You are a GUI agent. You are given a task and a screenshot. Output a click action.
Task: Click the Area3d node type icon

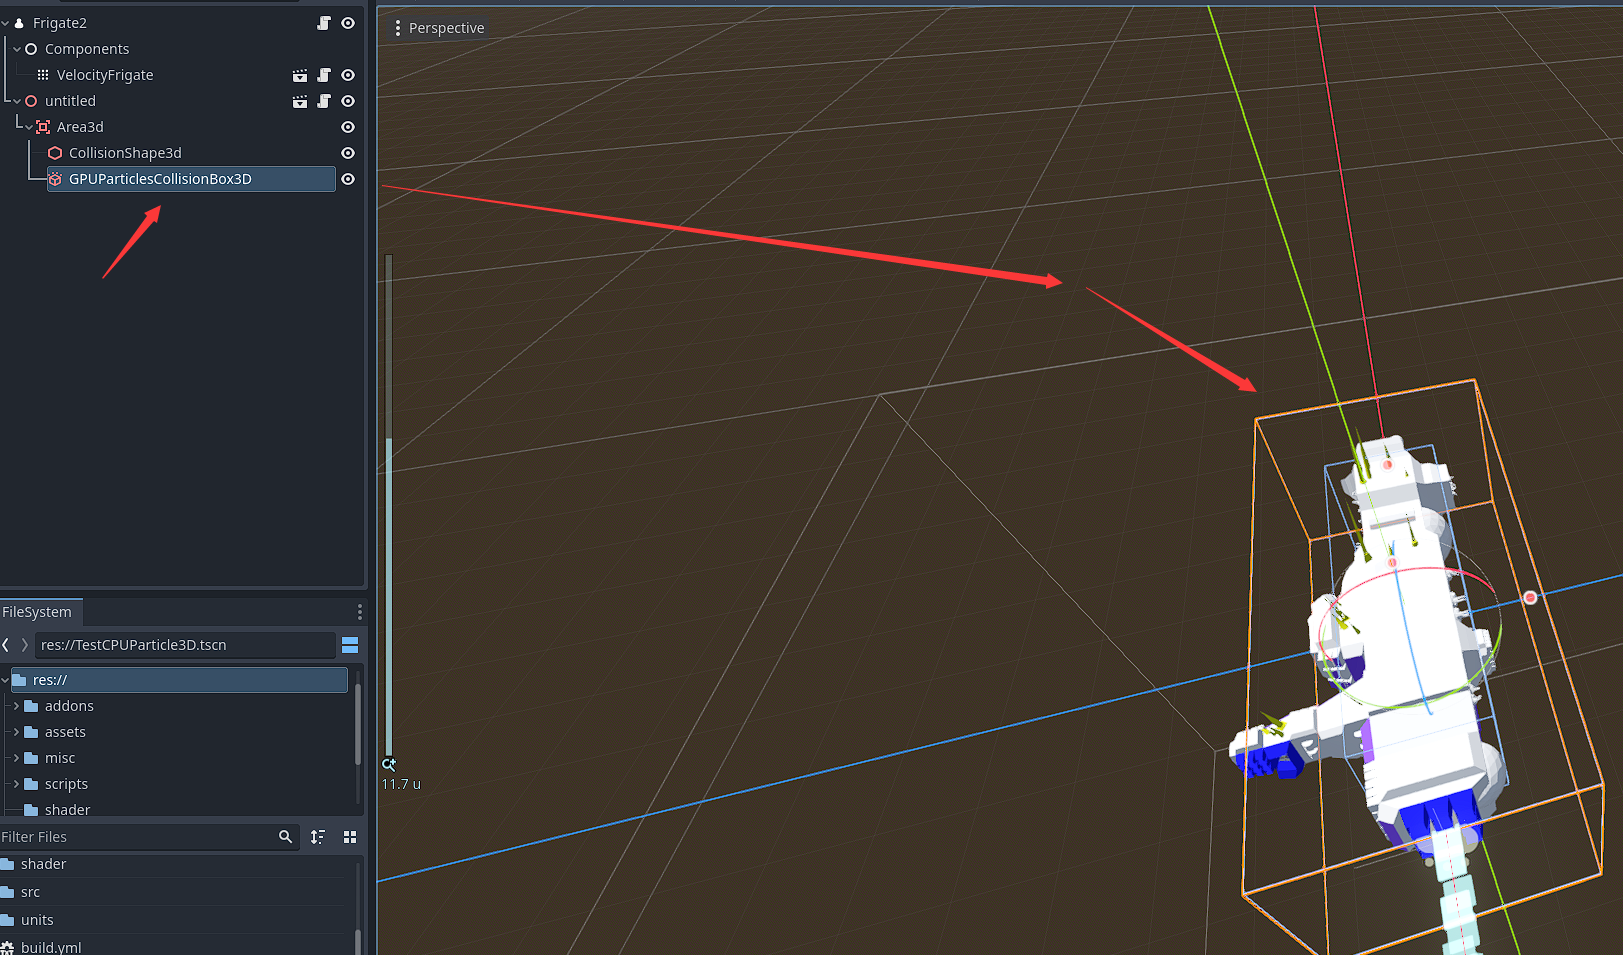[x=43, y=127]
